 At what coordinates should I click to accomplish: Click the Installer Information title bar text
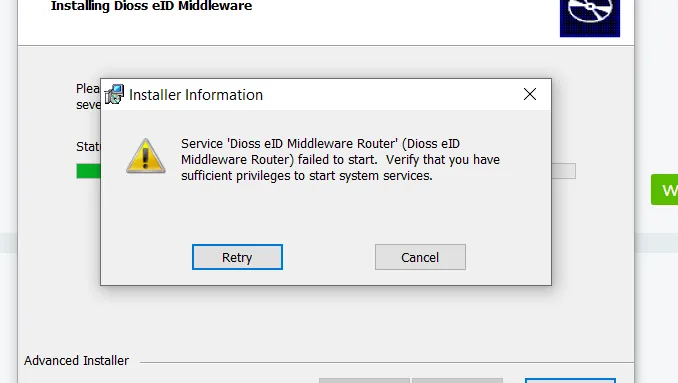(196, 95)
